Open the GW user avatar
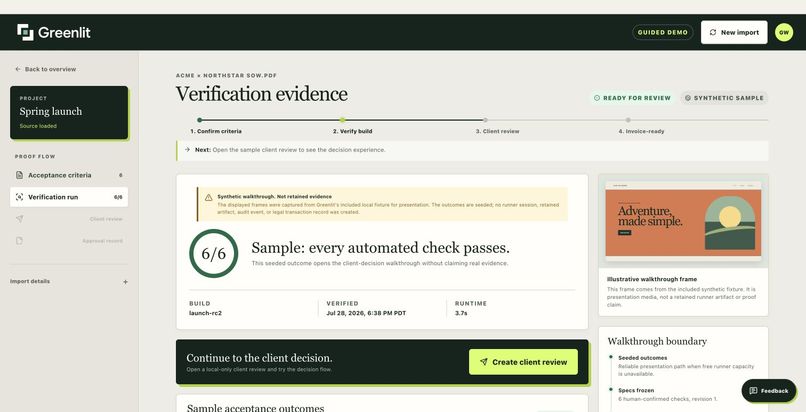806x412 pixels. click(784, 32)
